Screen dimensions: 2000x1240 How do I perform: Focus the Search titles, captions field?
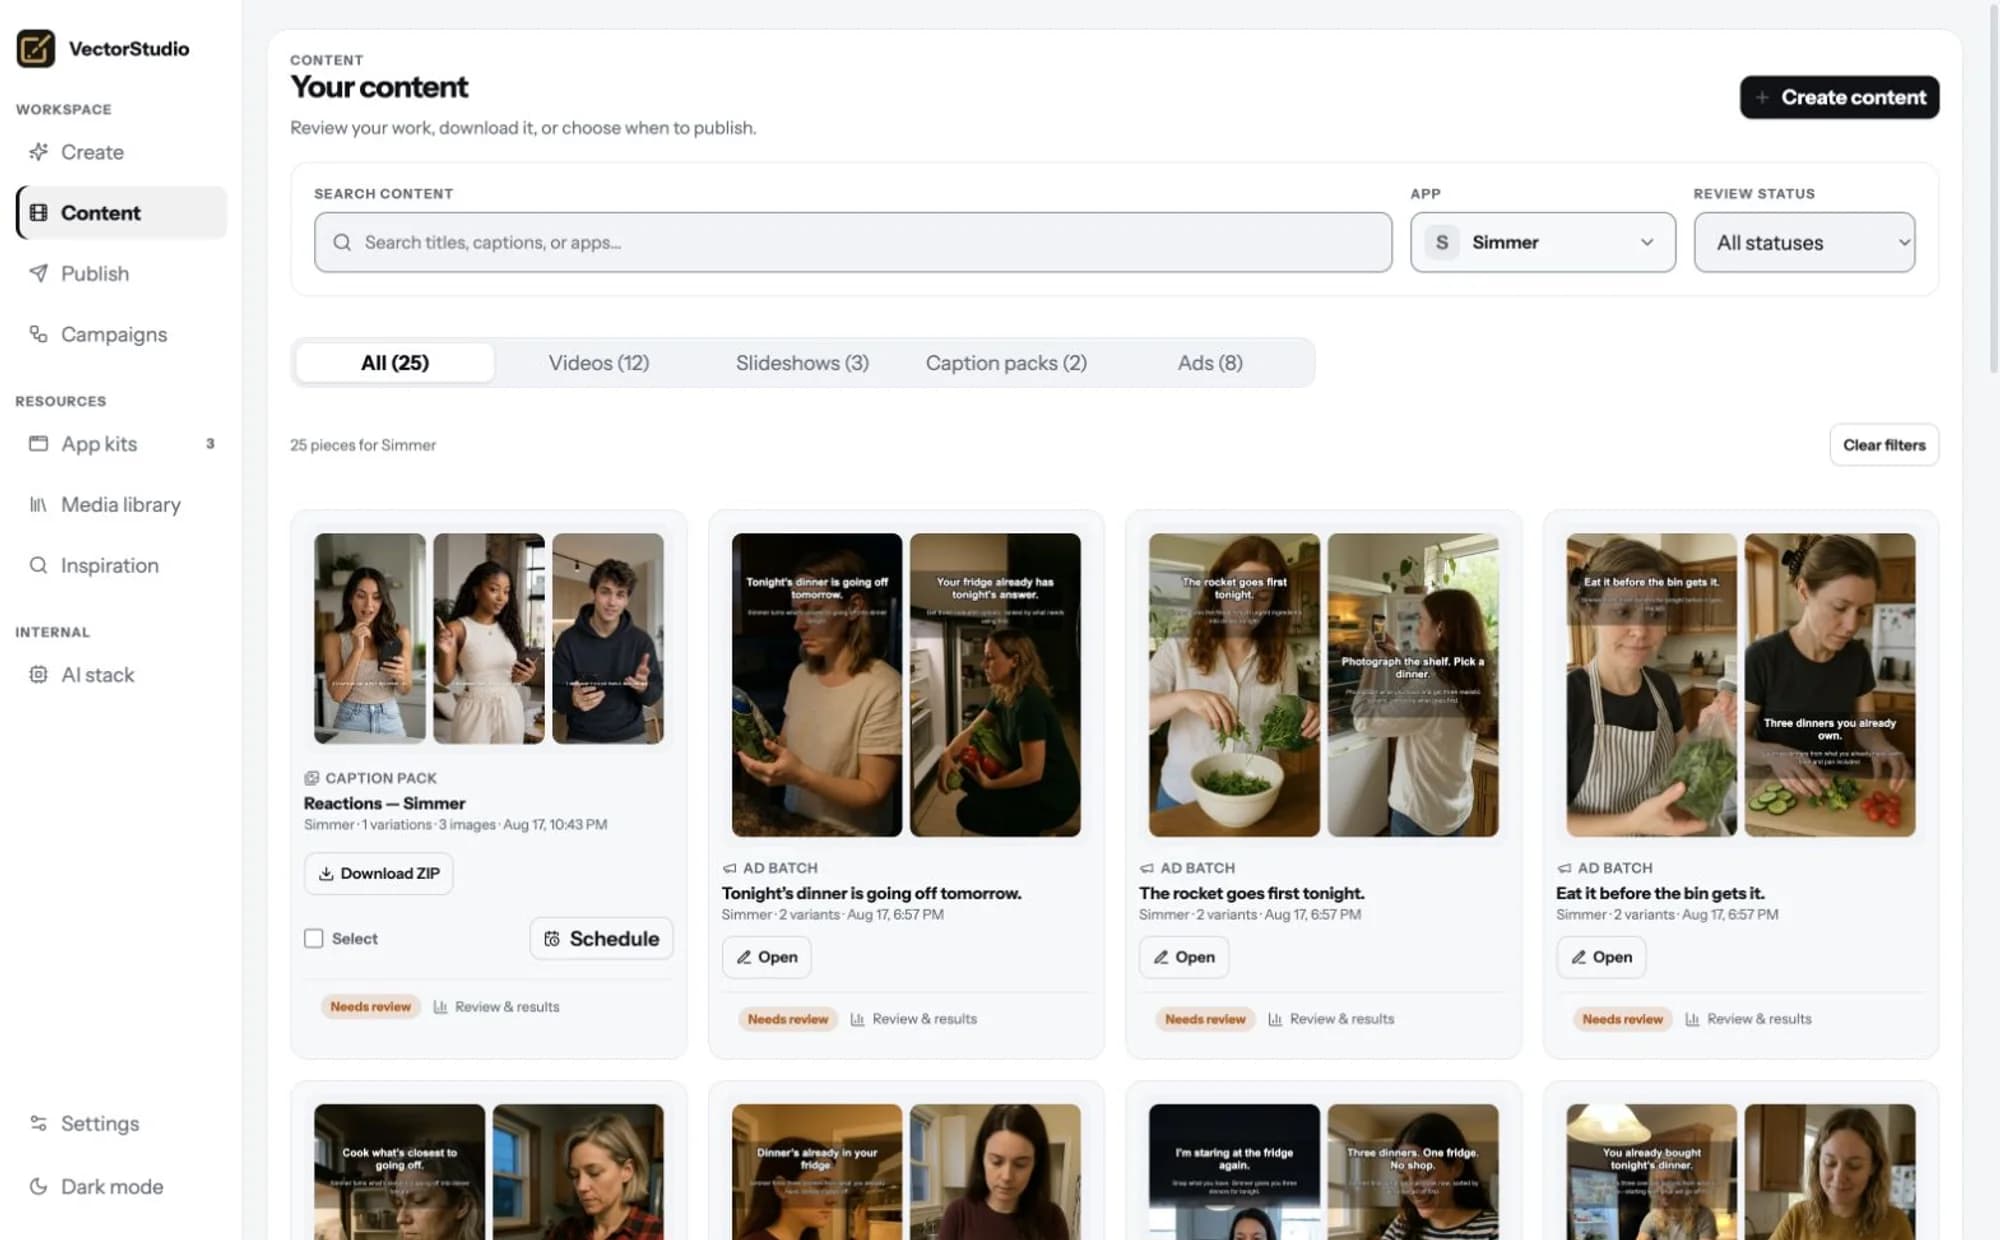(x=853, y=242)
